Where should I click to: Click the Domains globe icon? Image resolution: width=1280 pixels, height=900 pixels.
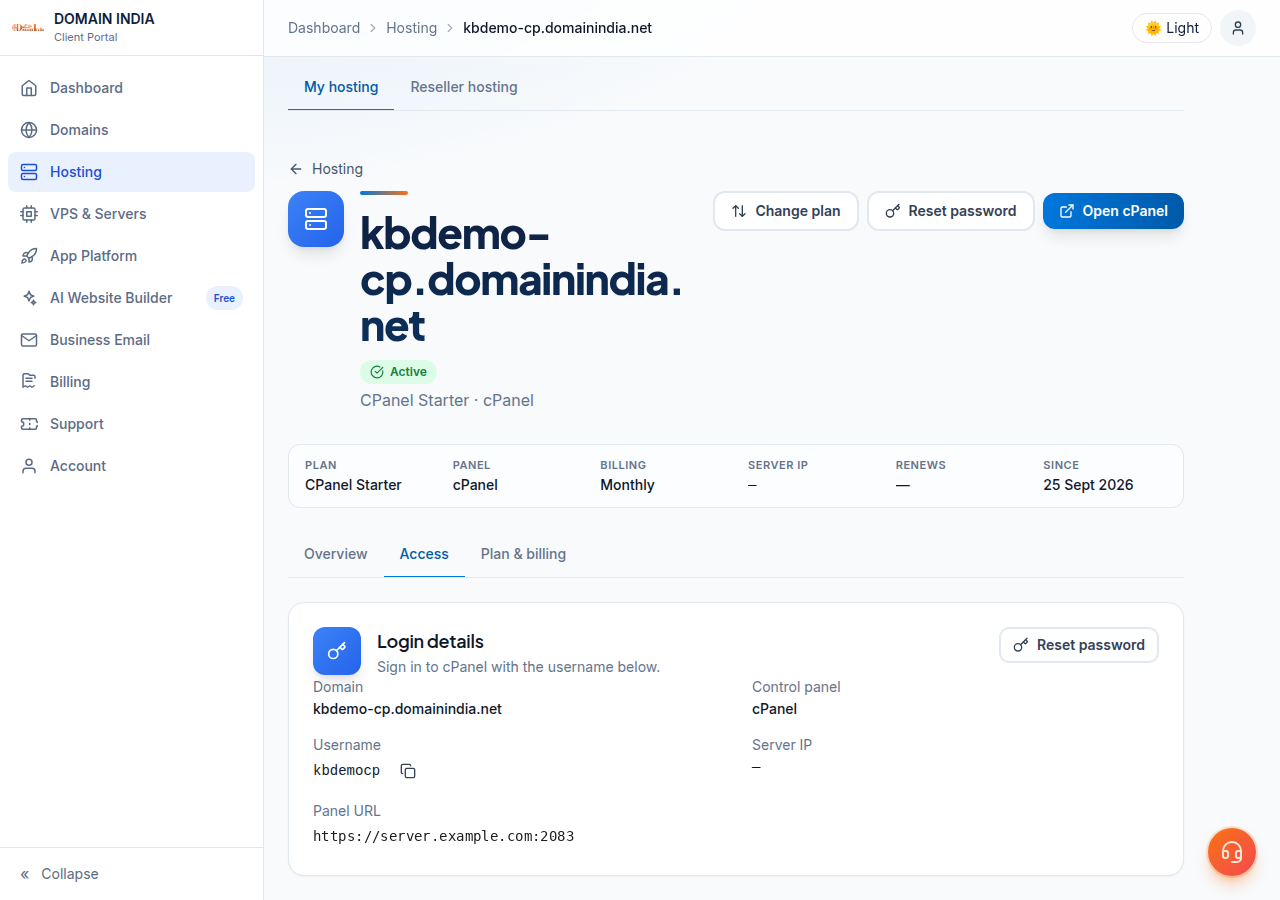(29, 130)
